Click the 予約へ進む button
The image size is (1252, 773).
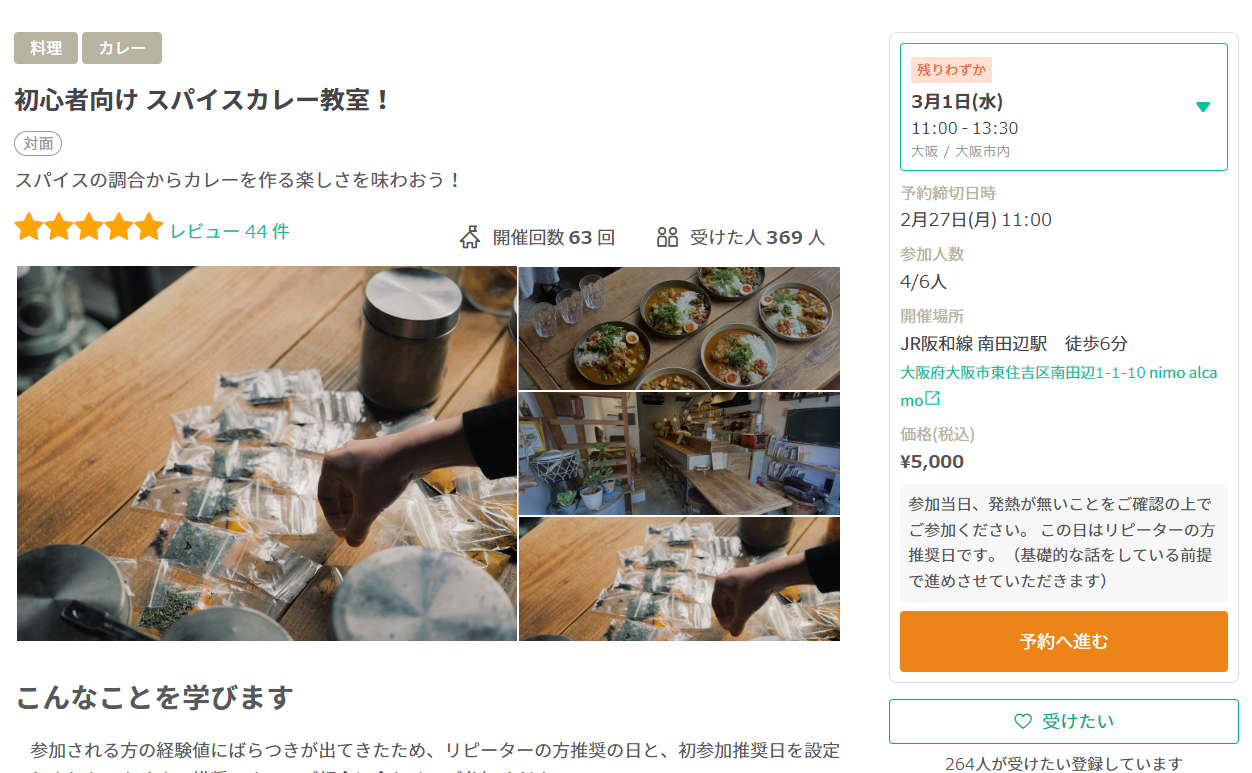pyautogui.click(x=1064, y=641)
